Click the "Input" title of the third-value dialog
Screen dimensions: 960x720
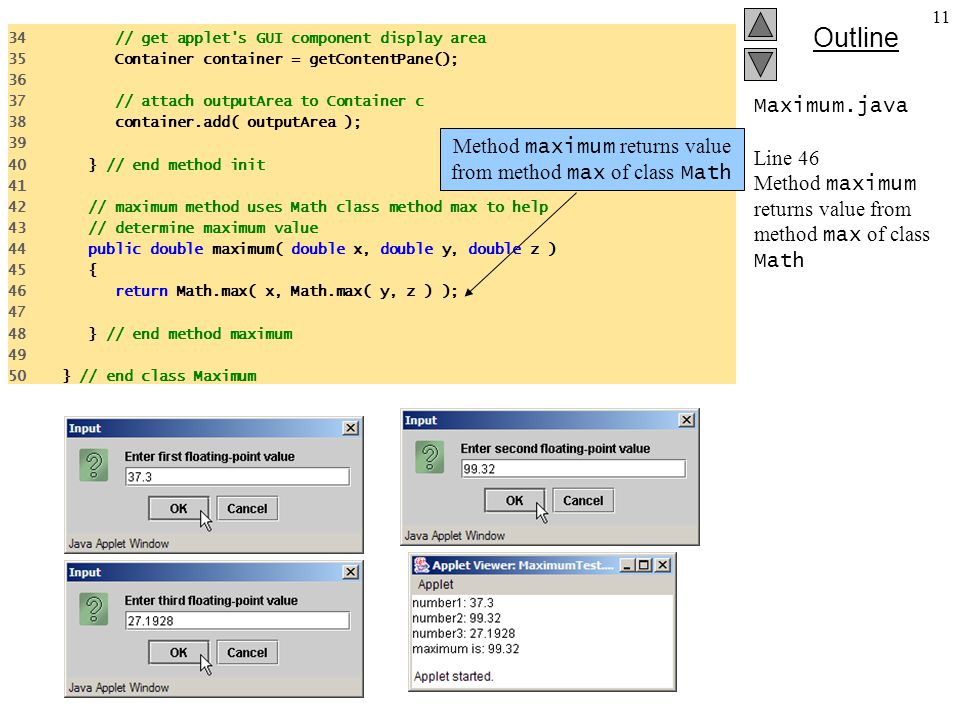[x=84, y=572]
